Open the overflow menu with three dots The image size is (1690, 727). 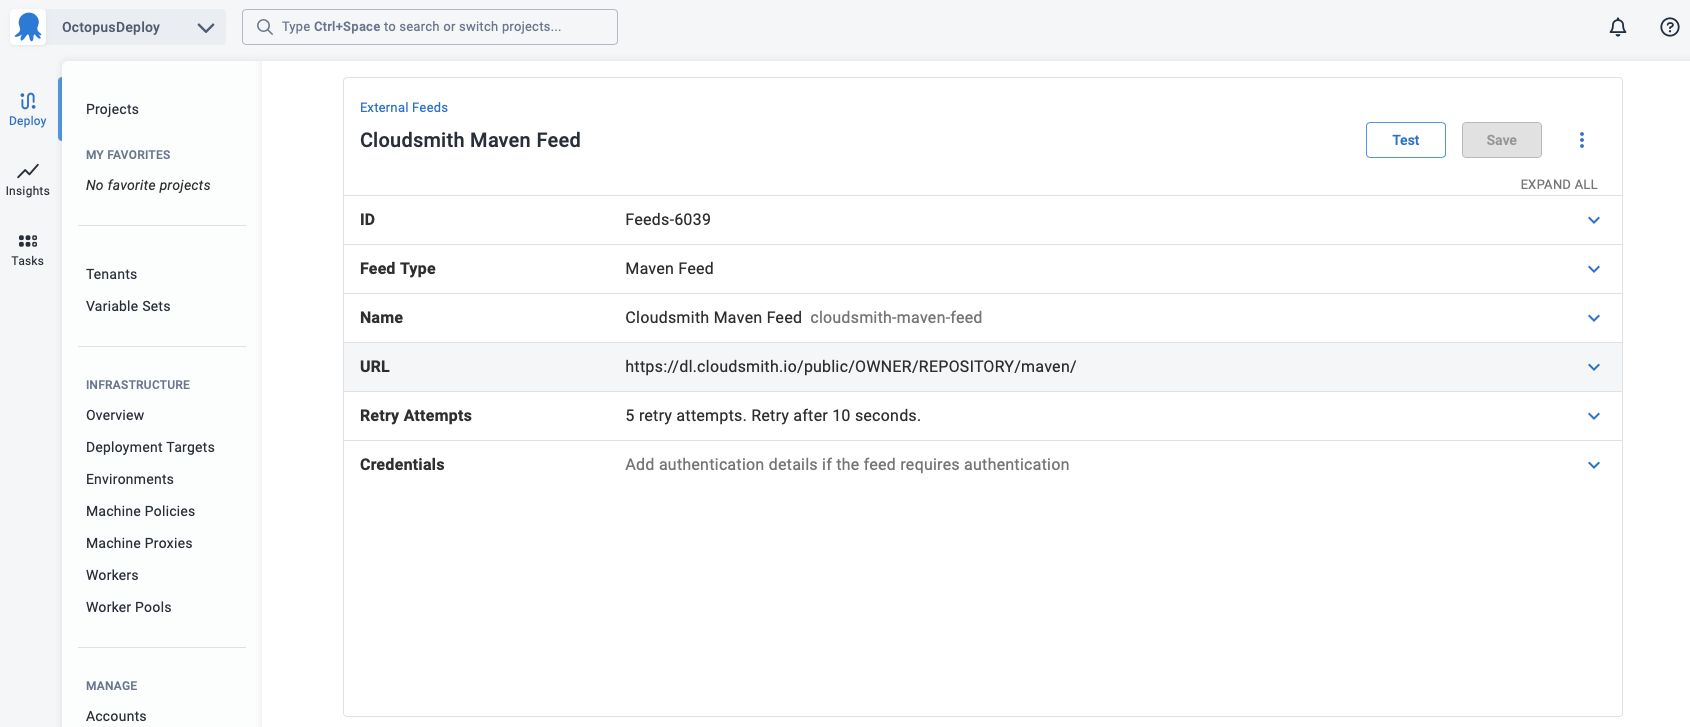click(1582, 140)
